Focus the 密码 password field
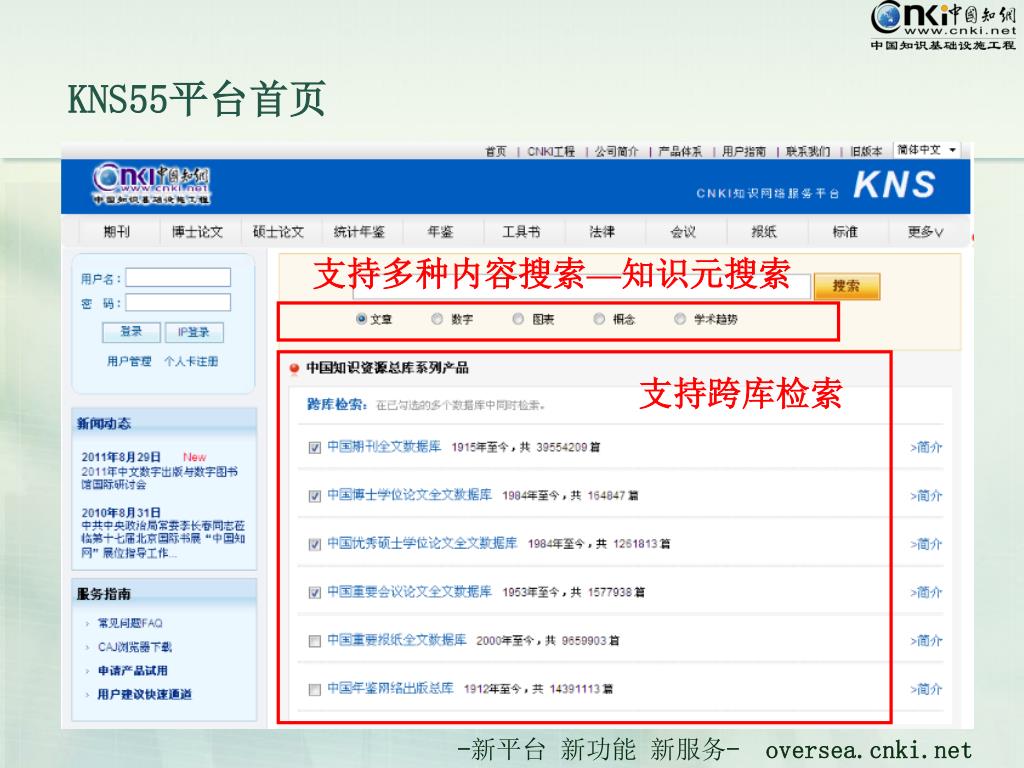The width and height of the screenshot is (1024, 768). click(178, 303)
